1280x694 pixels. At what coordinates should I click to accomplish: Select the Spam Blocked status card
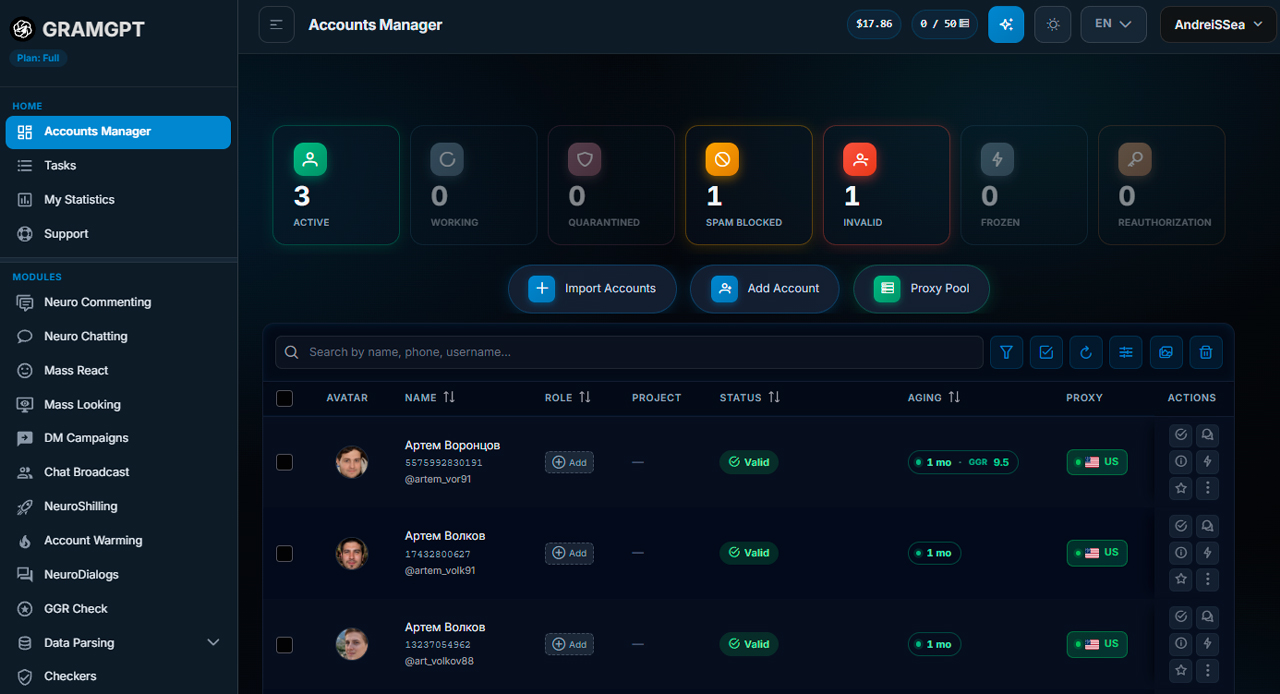[749, 185]
